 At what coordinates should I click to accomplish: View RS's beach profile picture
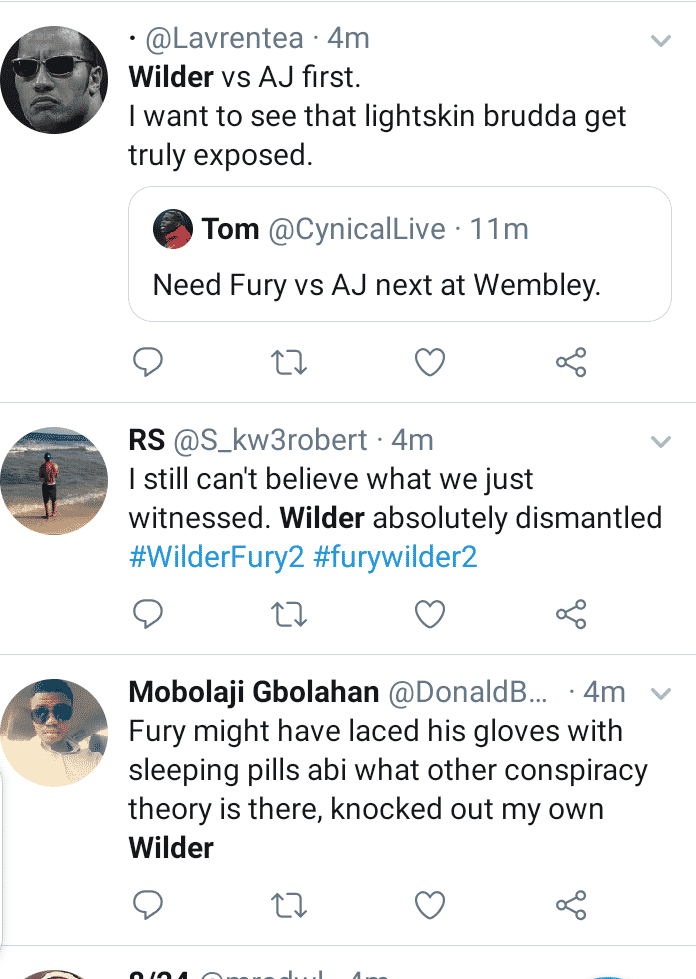(x=54, y=481)
